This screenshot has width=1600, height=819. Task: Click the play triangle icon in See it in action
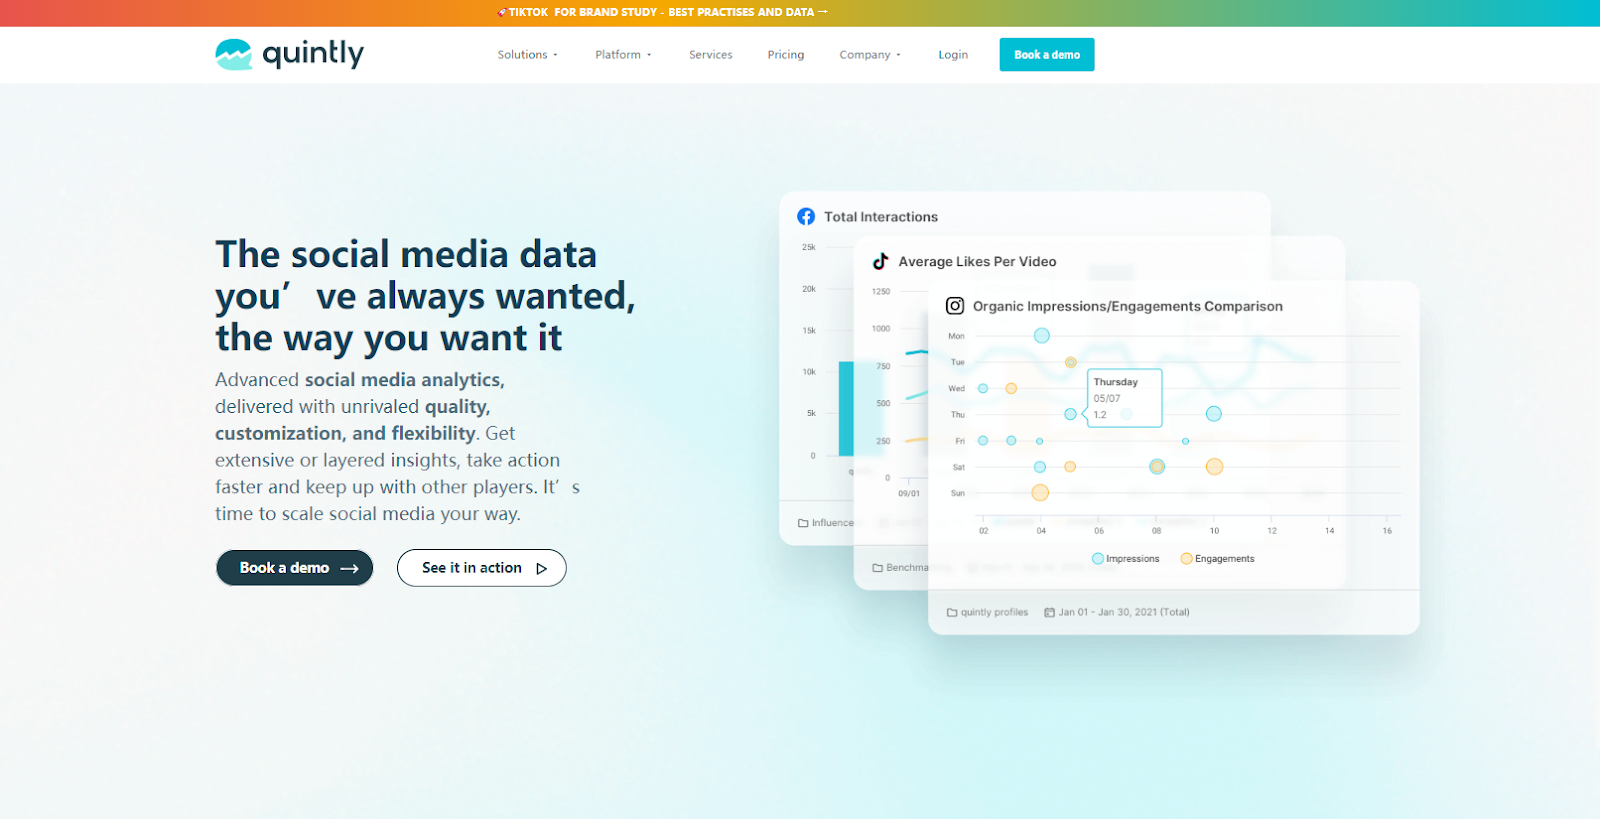pos(542,568)
